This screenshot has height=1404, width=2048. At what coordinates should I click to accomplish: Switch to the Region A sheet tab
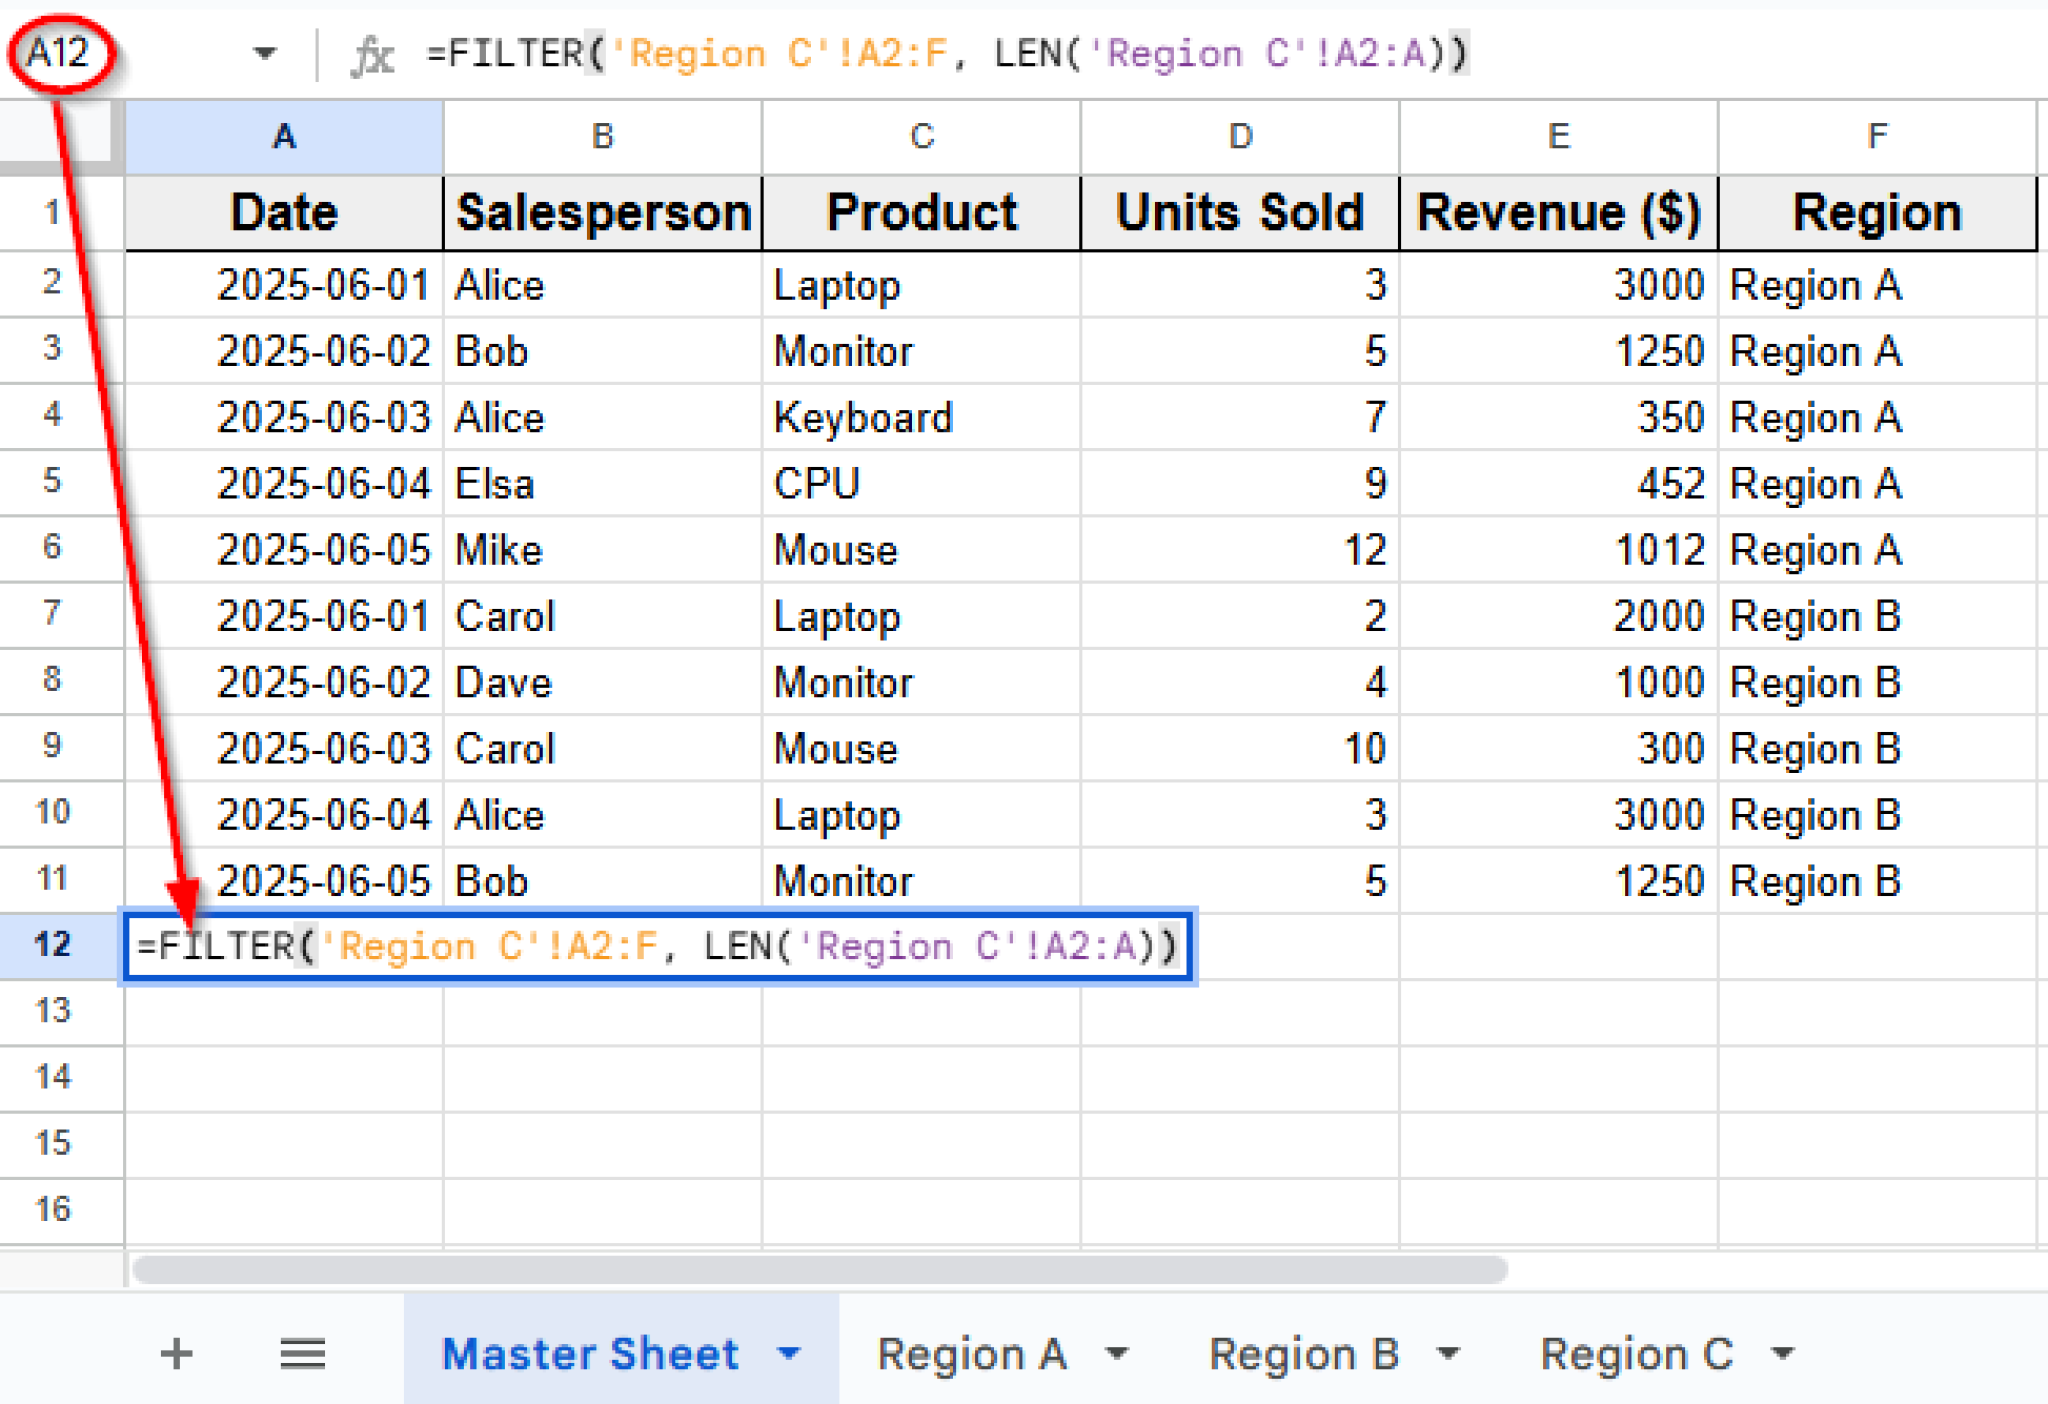click(971, 1354)
